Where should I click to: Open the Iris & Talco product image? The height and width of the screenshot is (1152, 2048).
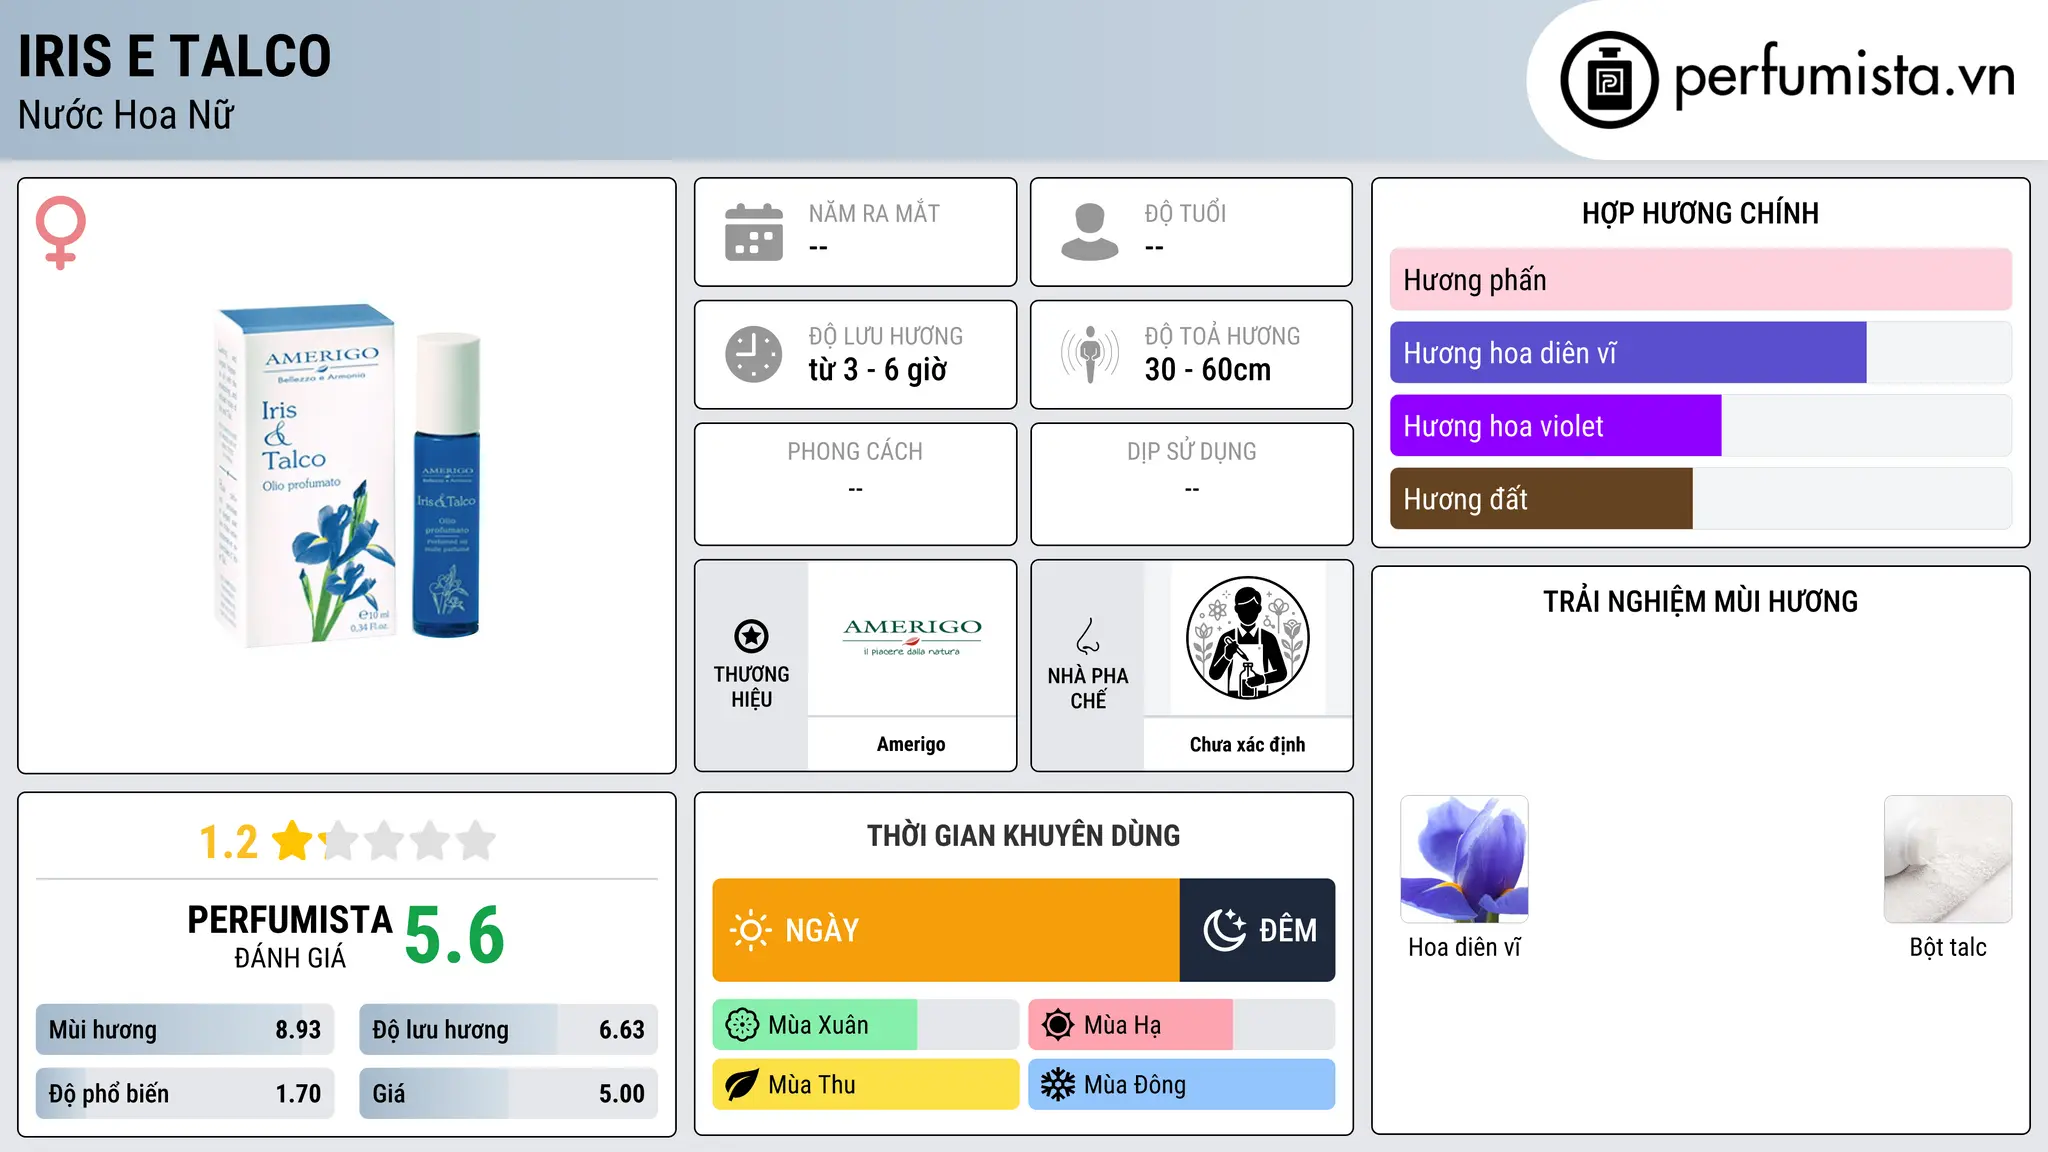[x=347, y=476]
